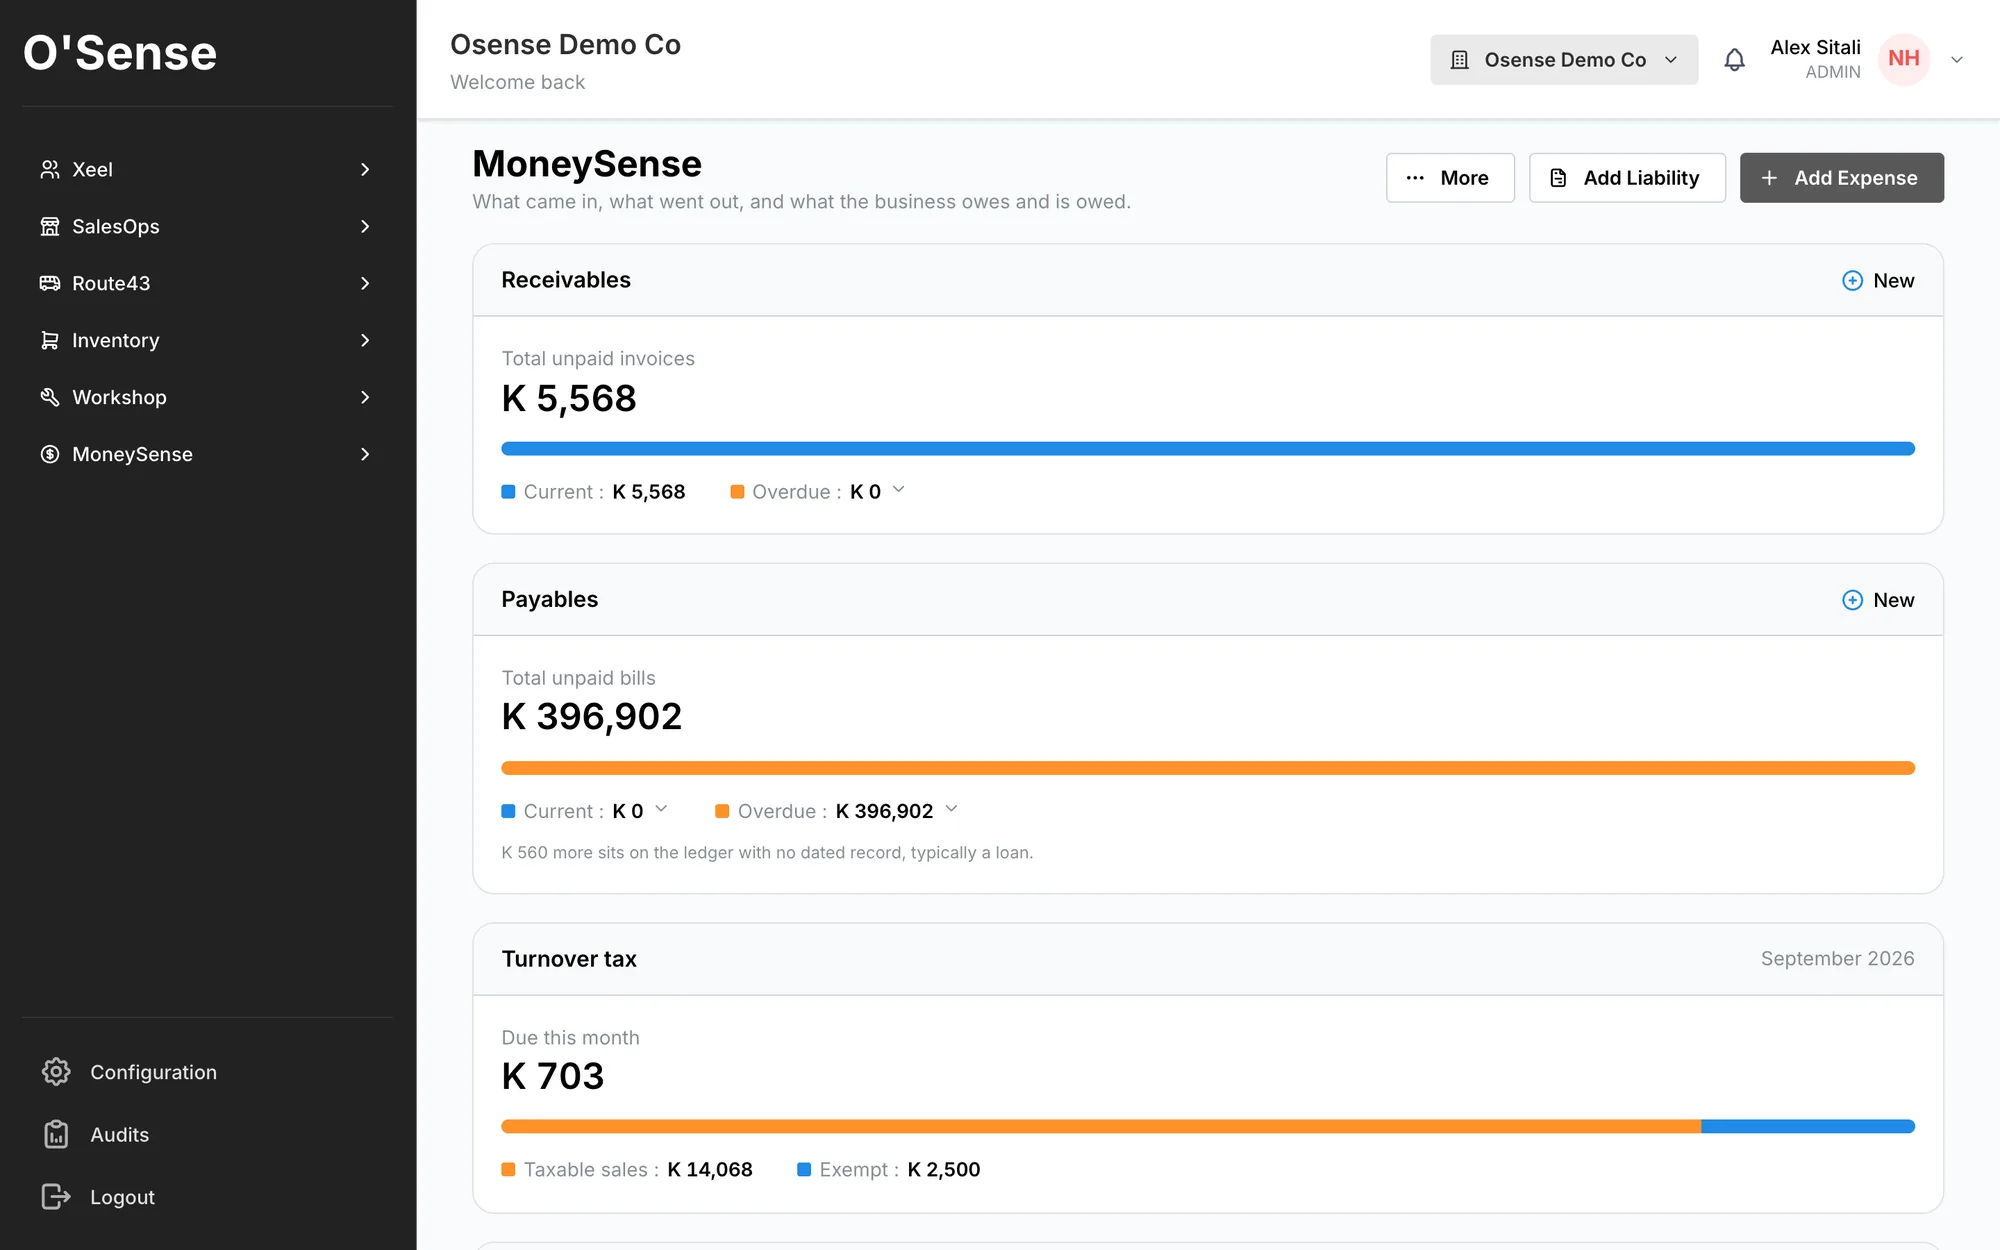Click the MoneySense dollar icon in sidebar

[49, 454]
